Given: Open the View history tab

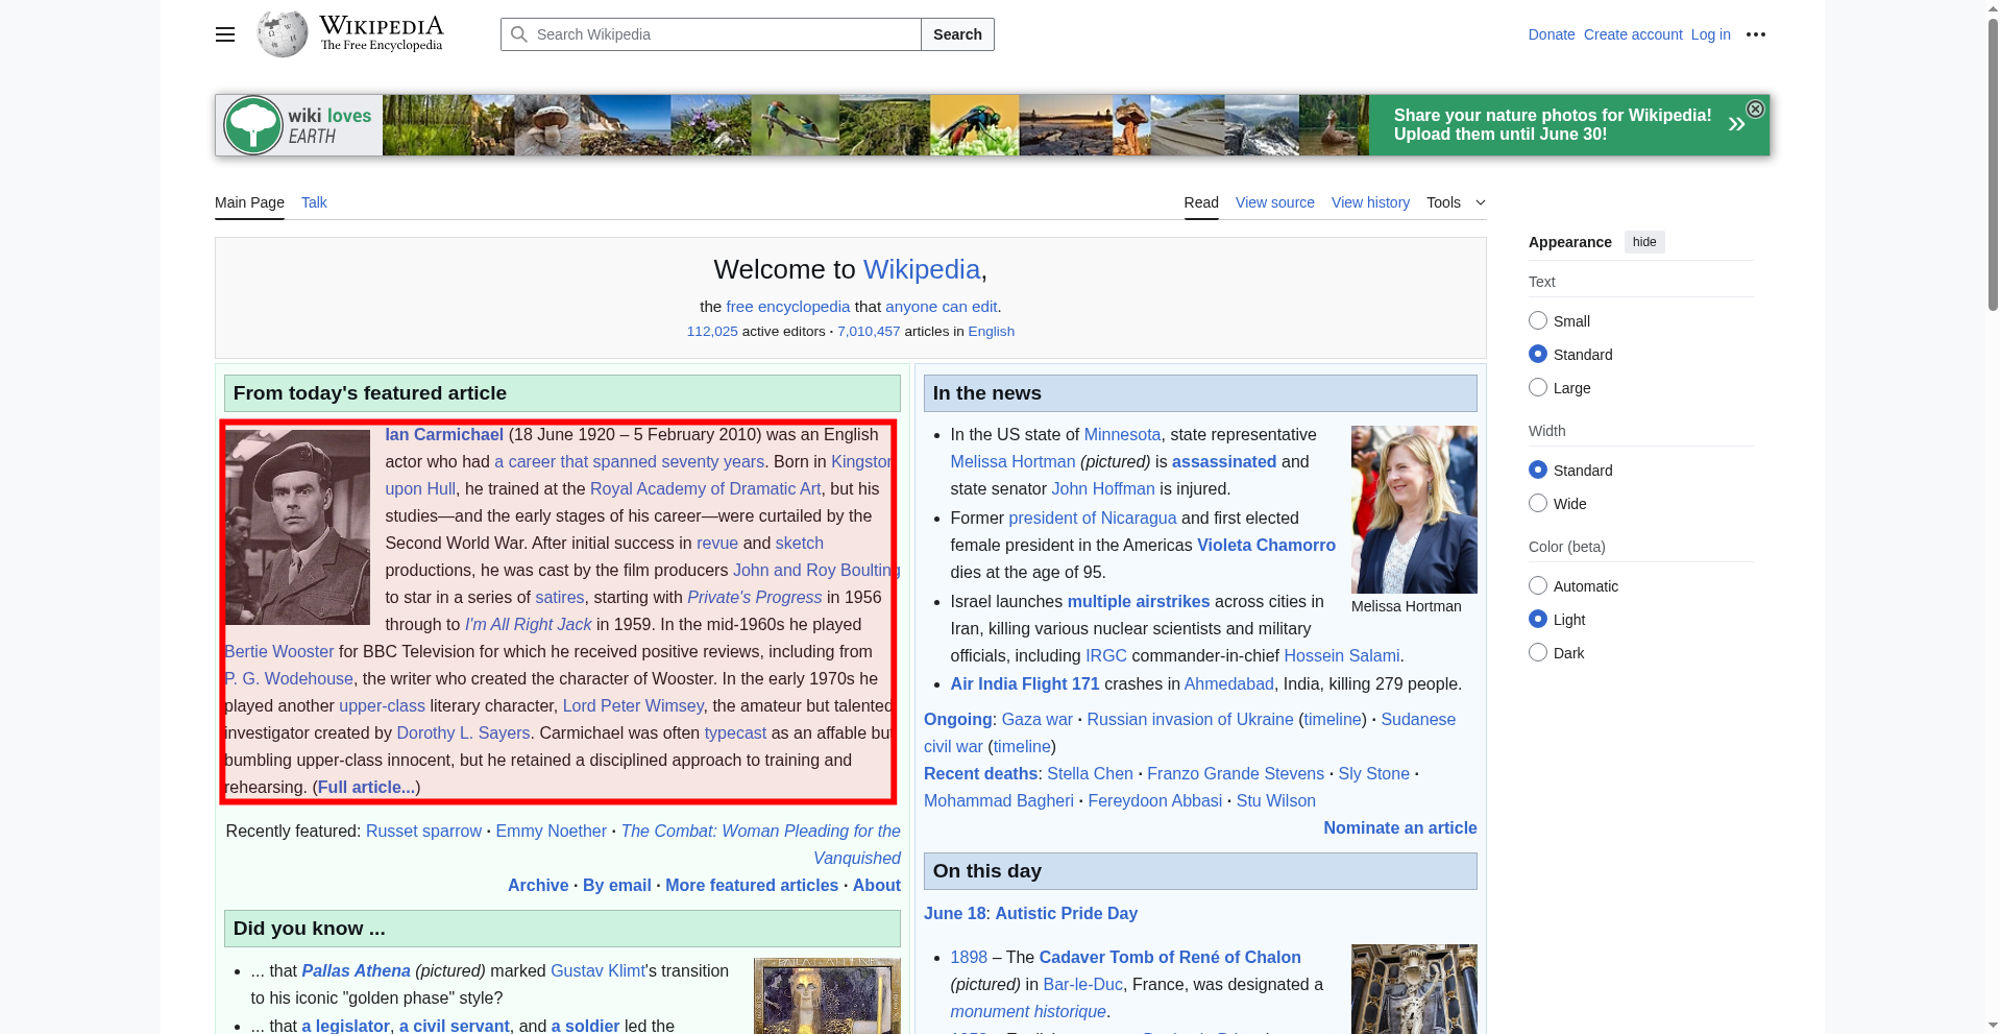Looking at the screenshot, I should point(1370,202).
